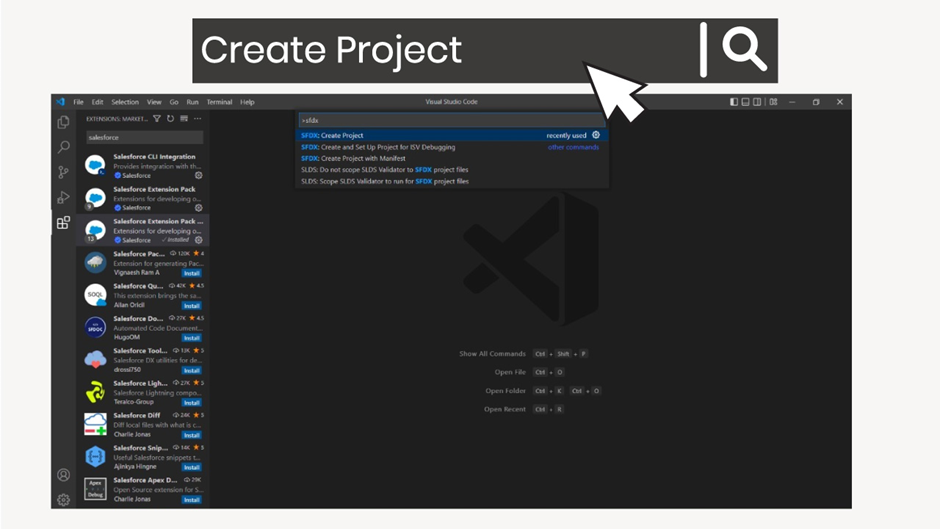Screen dimensions: 940x529
Task: Select Do not scope SLDS Validator command
Action: (x=453, y=170)
